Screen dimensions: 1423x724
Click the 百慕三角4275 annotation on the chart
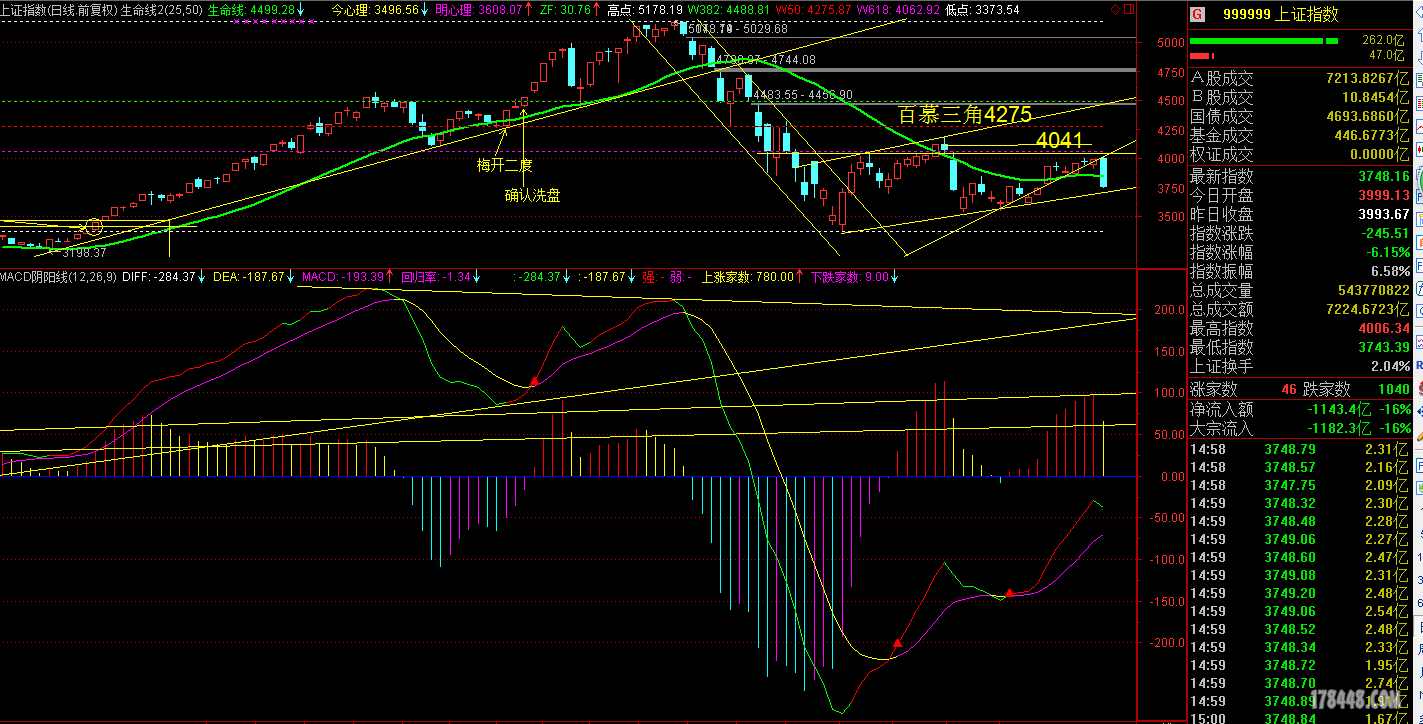[x=964, y=115]
